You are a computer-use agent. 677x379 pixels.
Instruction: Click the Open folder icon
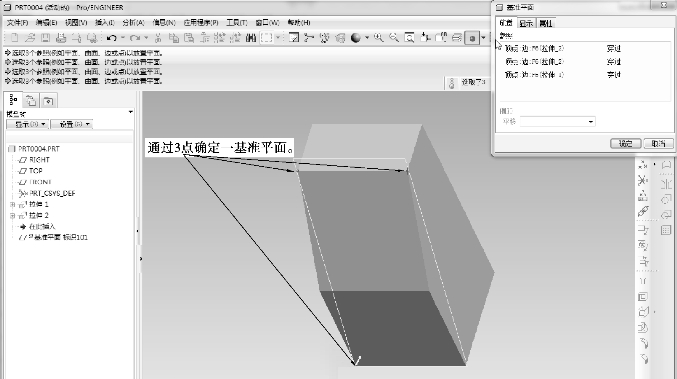(30, 38)
